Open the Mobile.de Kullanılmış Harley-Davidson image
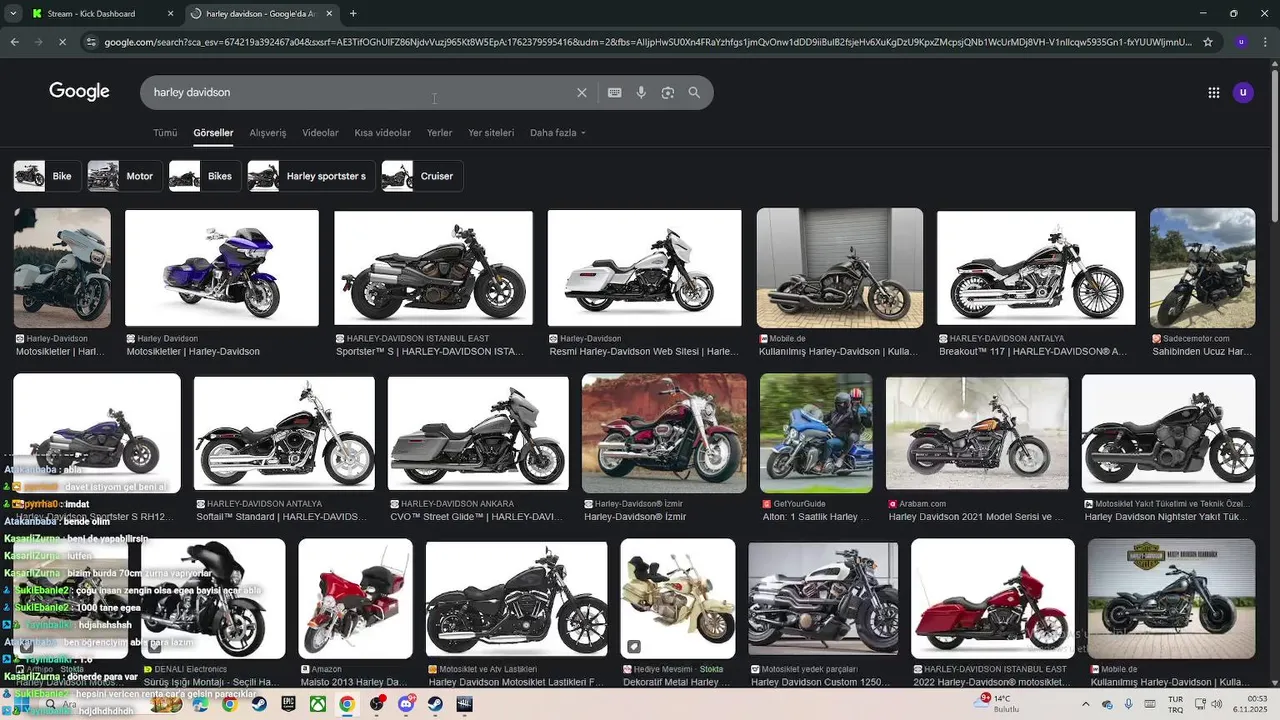 [840, 267]
